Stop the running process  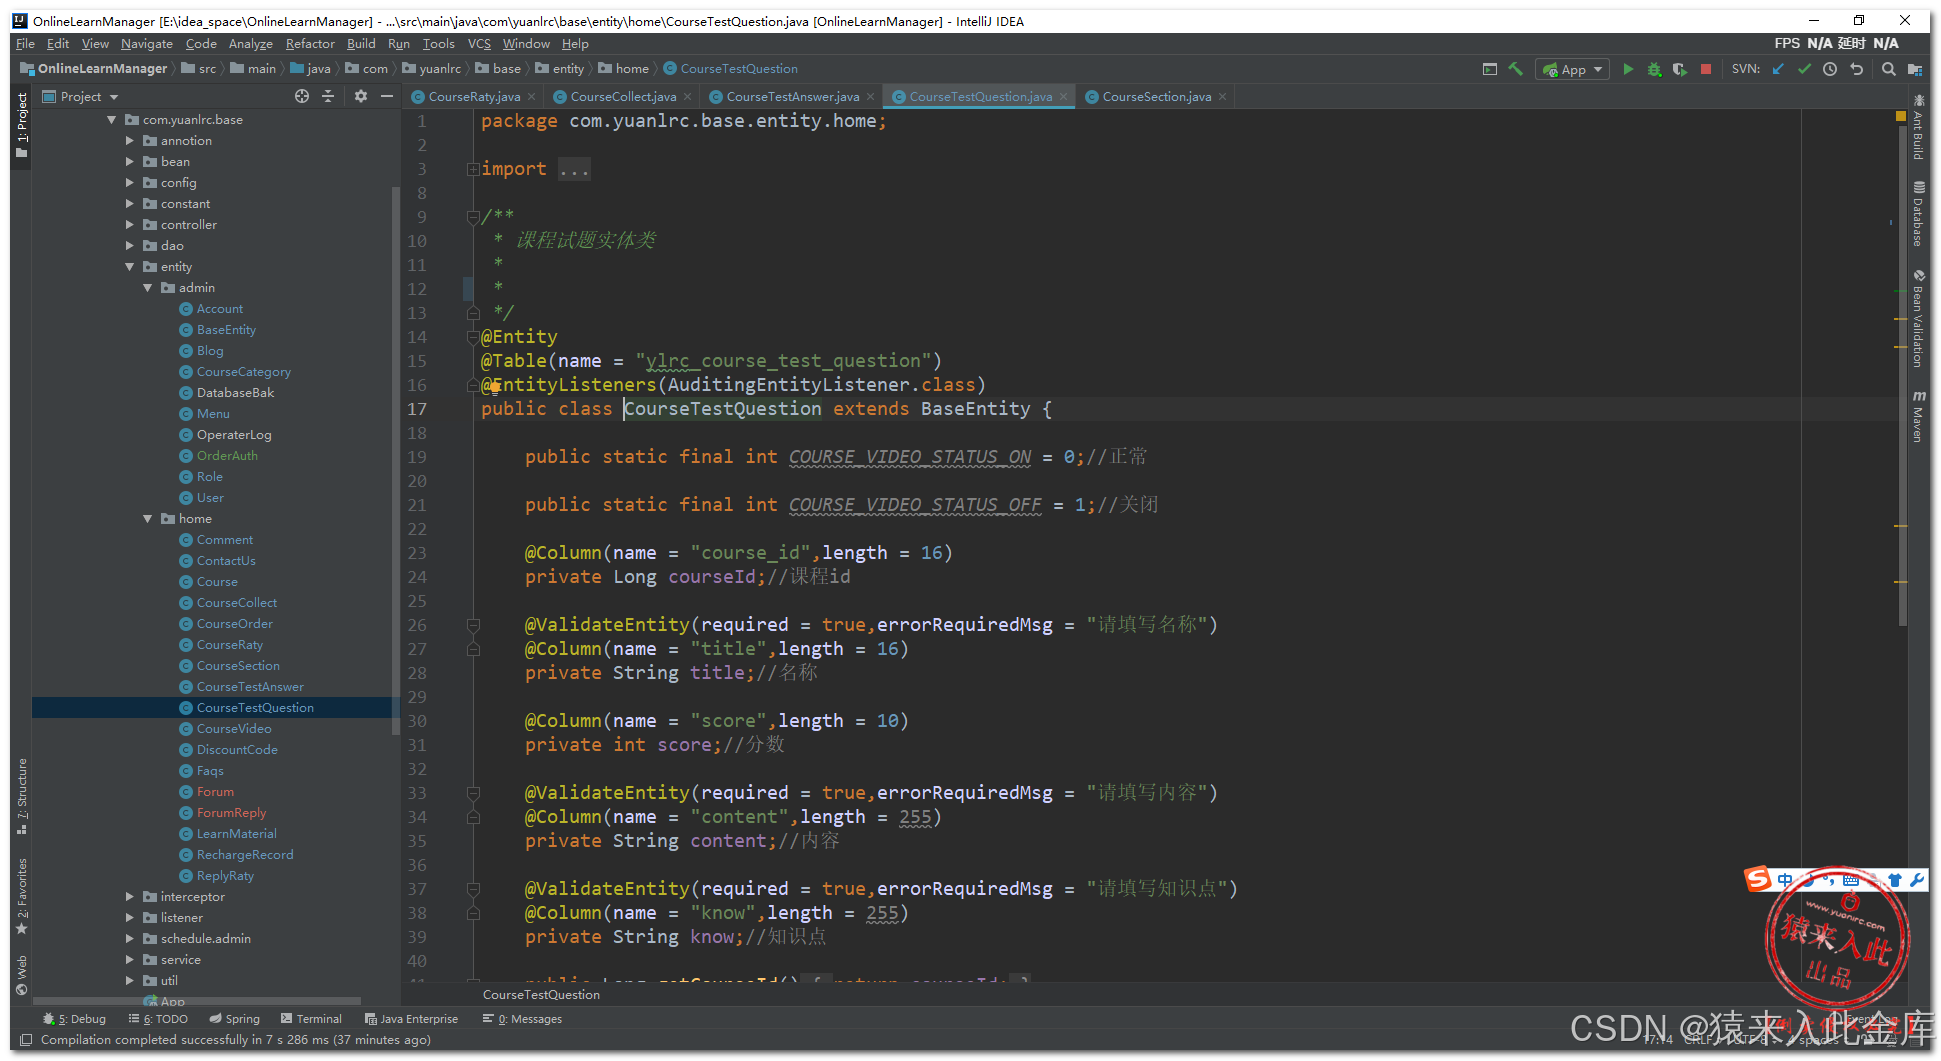[1706, 69]
